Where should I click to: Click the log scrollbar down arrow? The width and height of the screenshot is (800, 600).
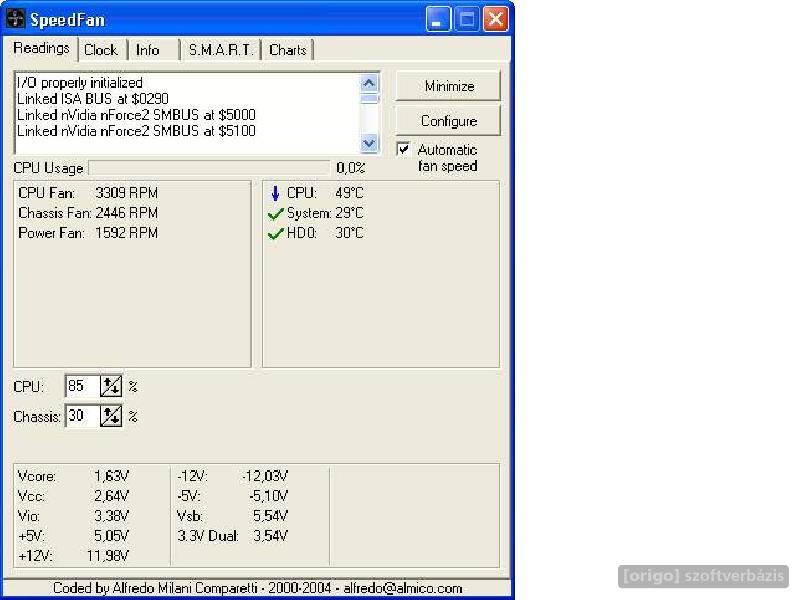369,144
